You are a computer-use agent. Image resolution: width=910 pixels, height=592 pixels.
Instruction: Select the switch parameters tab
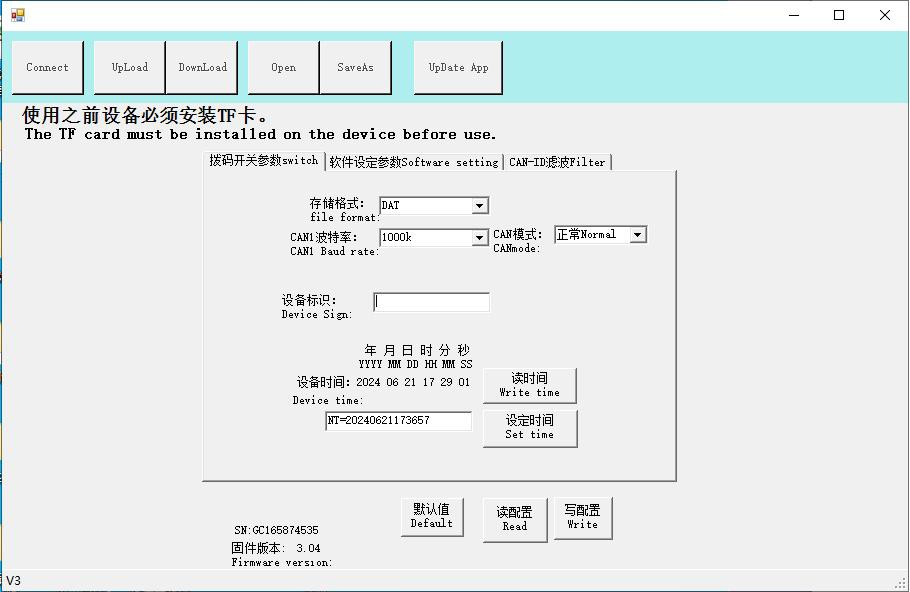pos(263,160)
